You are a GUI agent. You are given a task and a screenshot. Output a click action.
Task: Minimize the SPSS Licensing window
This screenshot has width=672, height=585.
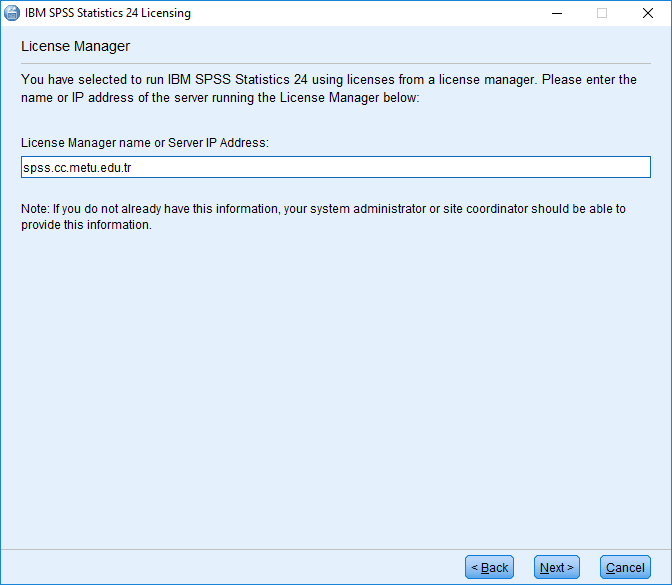click(557, 13)
